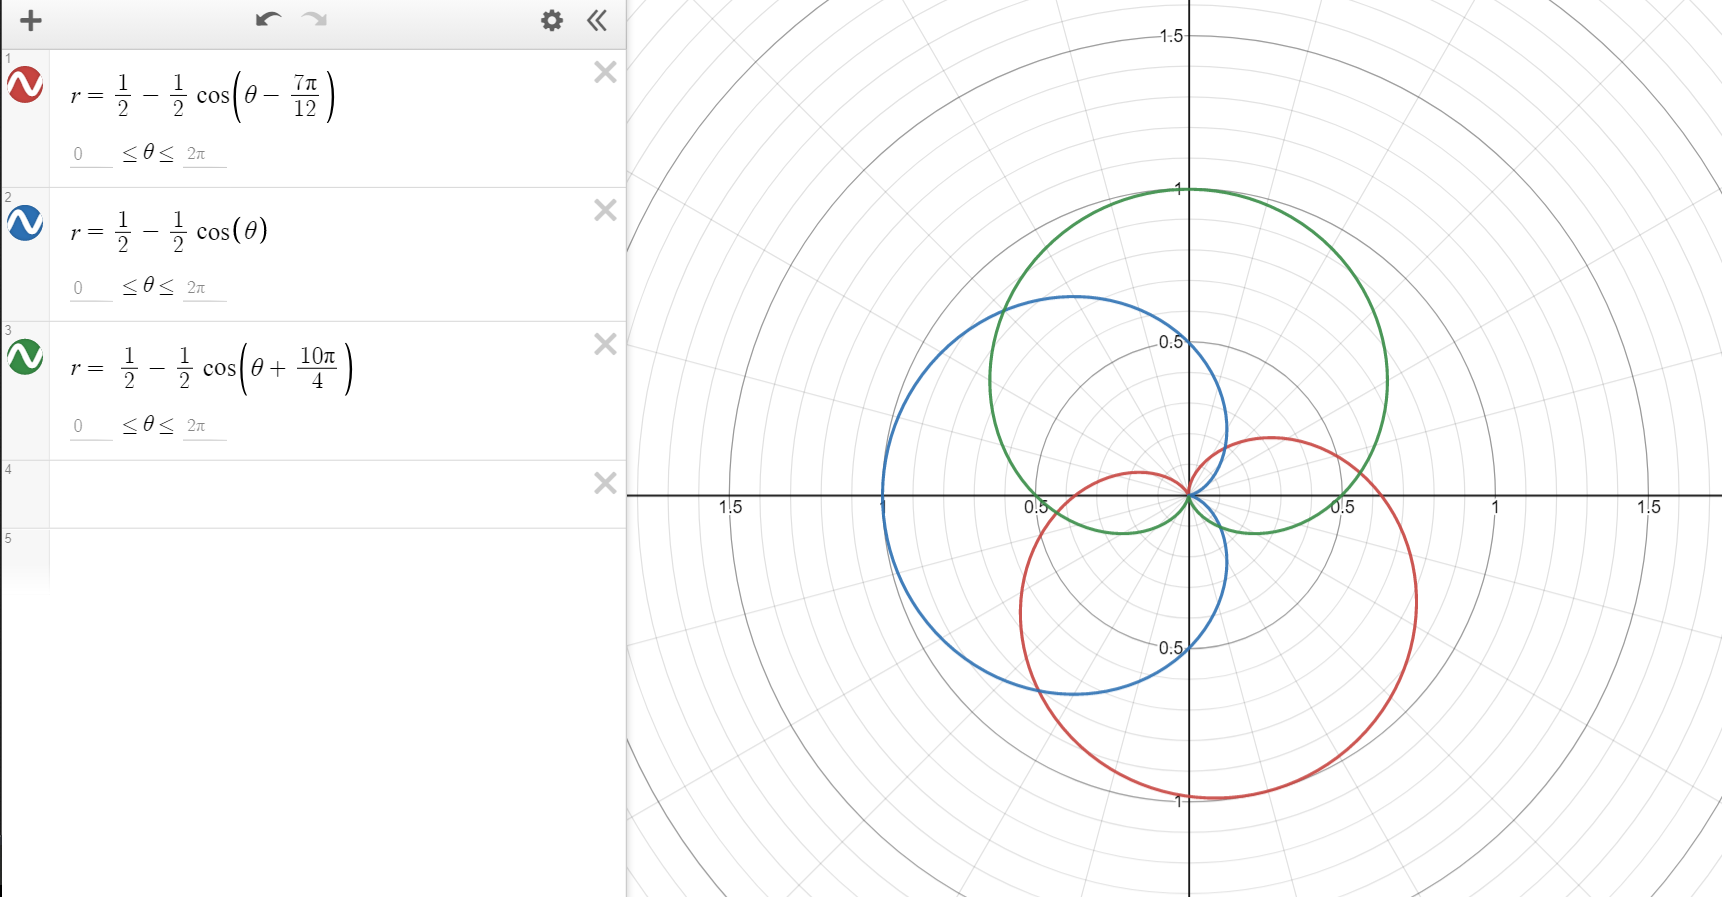
Task: Collapse the expression list panel
Action: pos(597,21)
